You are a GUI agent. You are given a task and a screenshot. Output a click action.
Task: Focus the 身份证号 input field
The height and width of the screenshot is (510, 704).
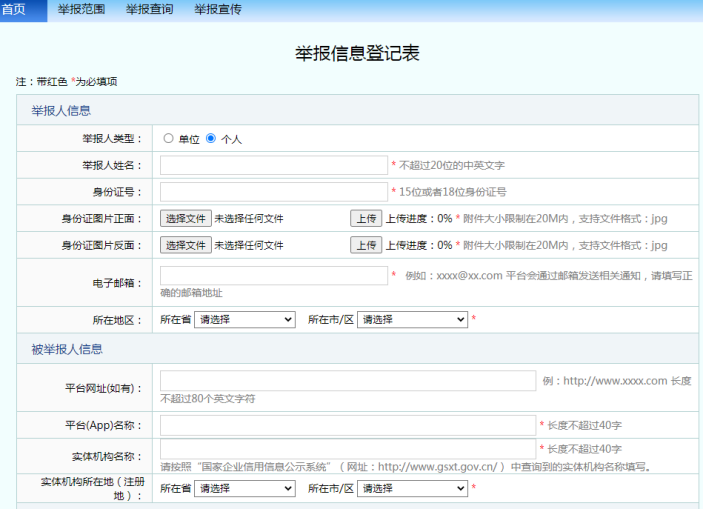[274, 192]
